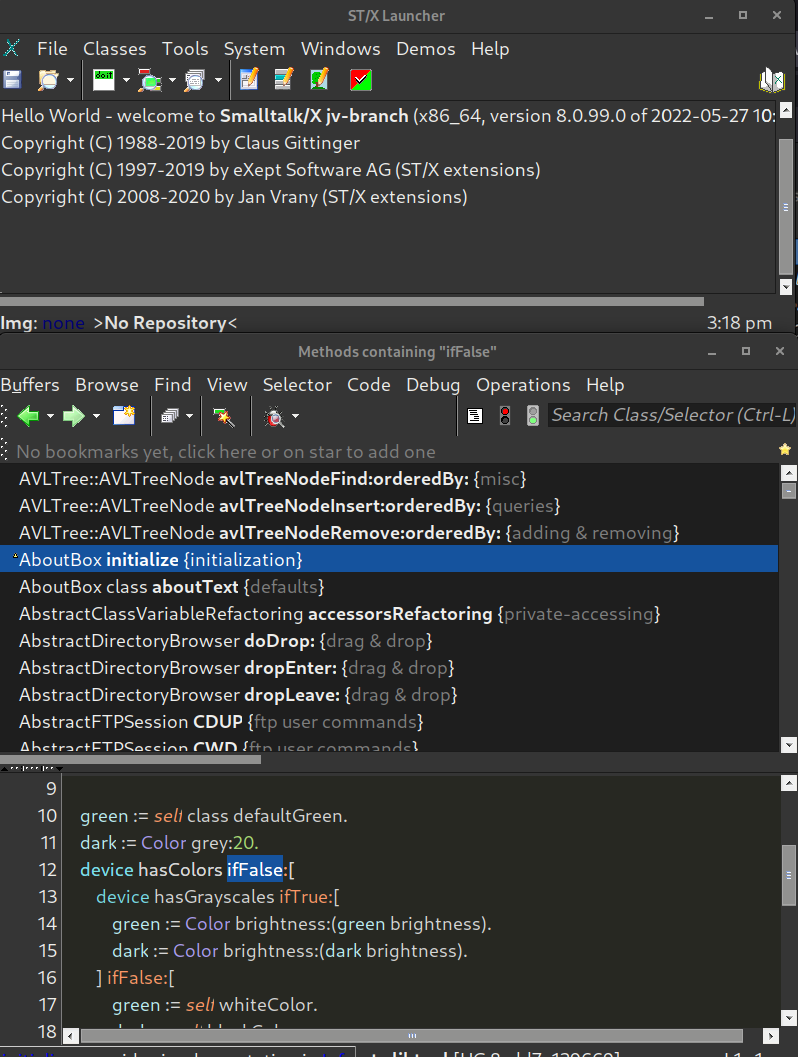This screenshot has width=798, height=1057.
Task: Click the method list scroll-down arrow
Action: [788, 745]
